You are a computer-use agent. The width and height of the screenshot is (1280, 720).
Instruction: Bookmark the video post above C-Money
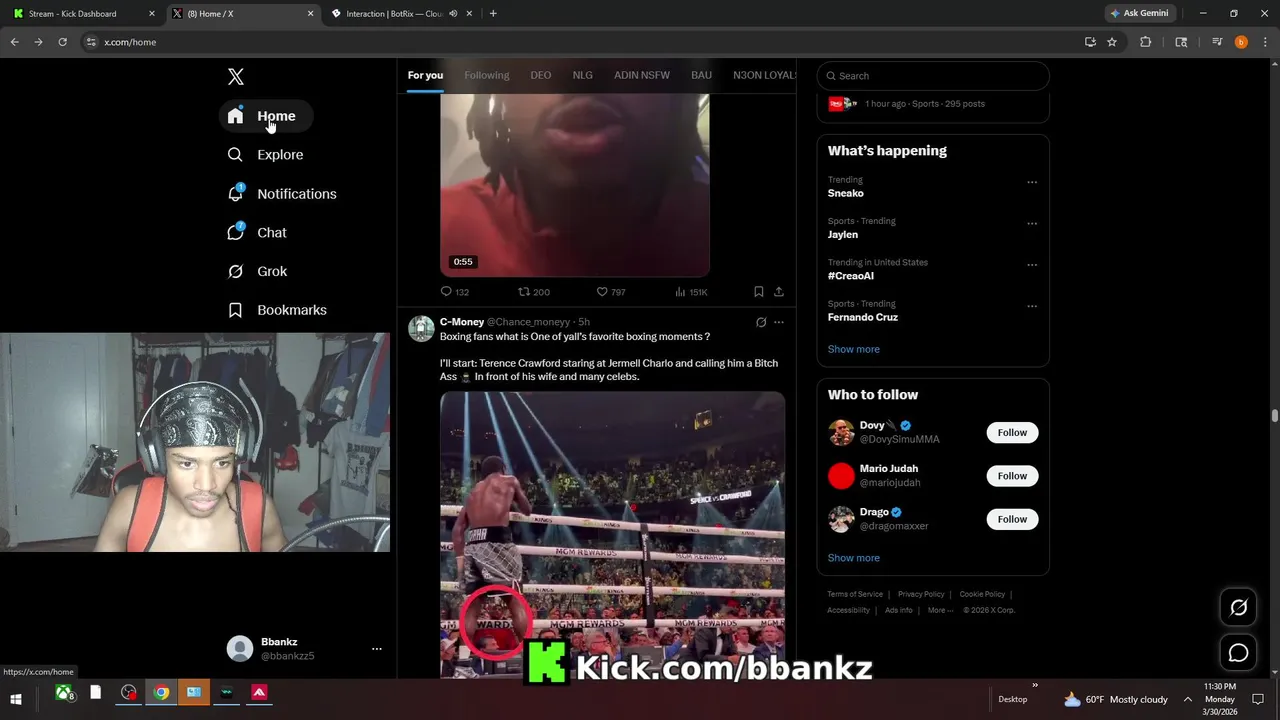tap(759, 292)
